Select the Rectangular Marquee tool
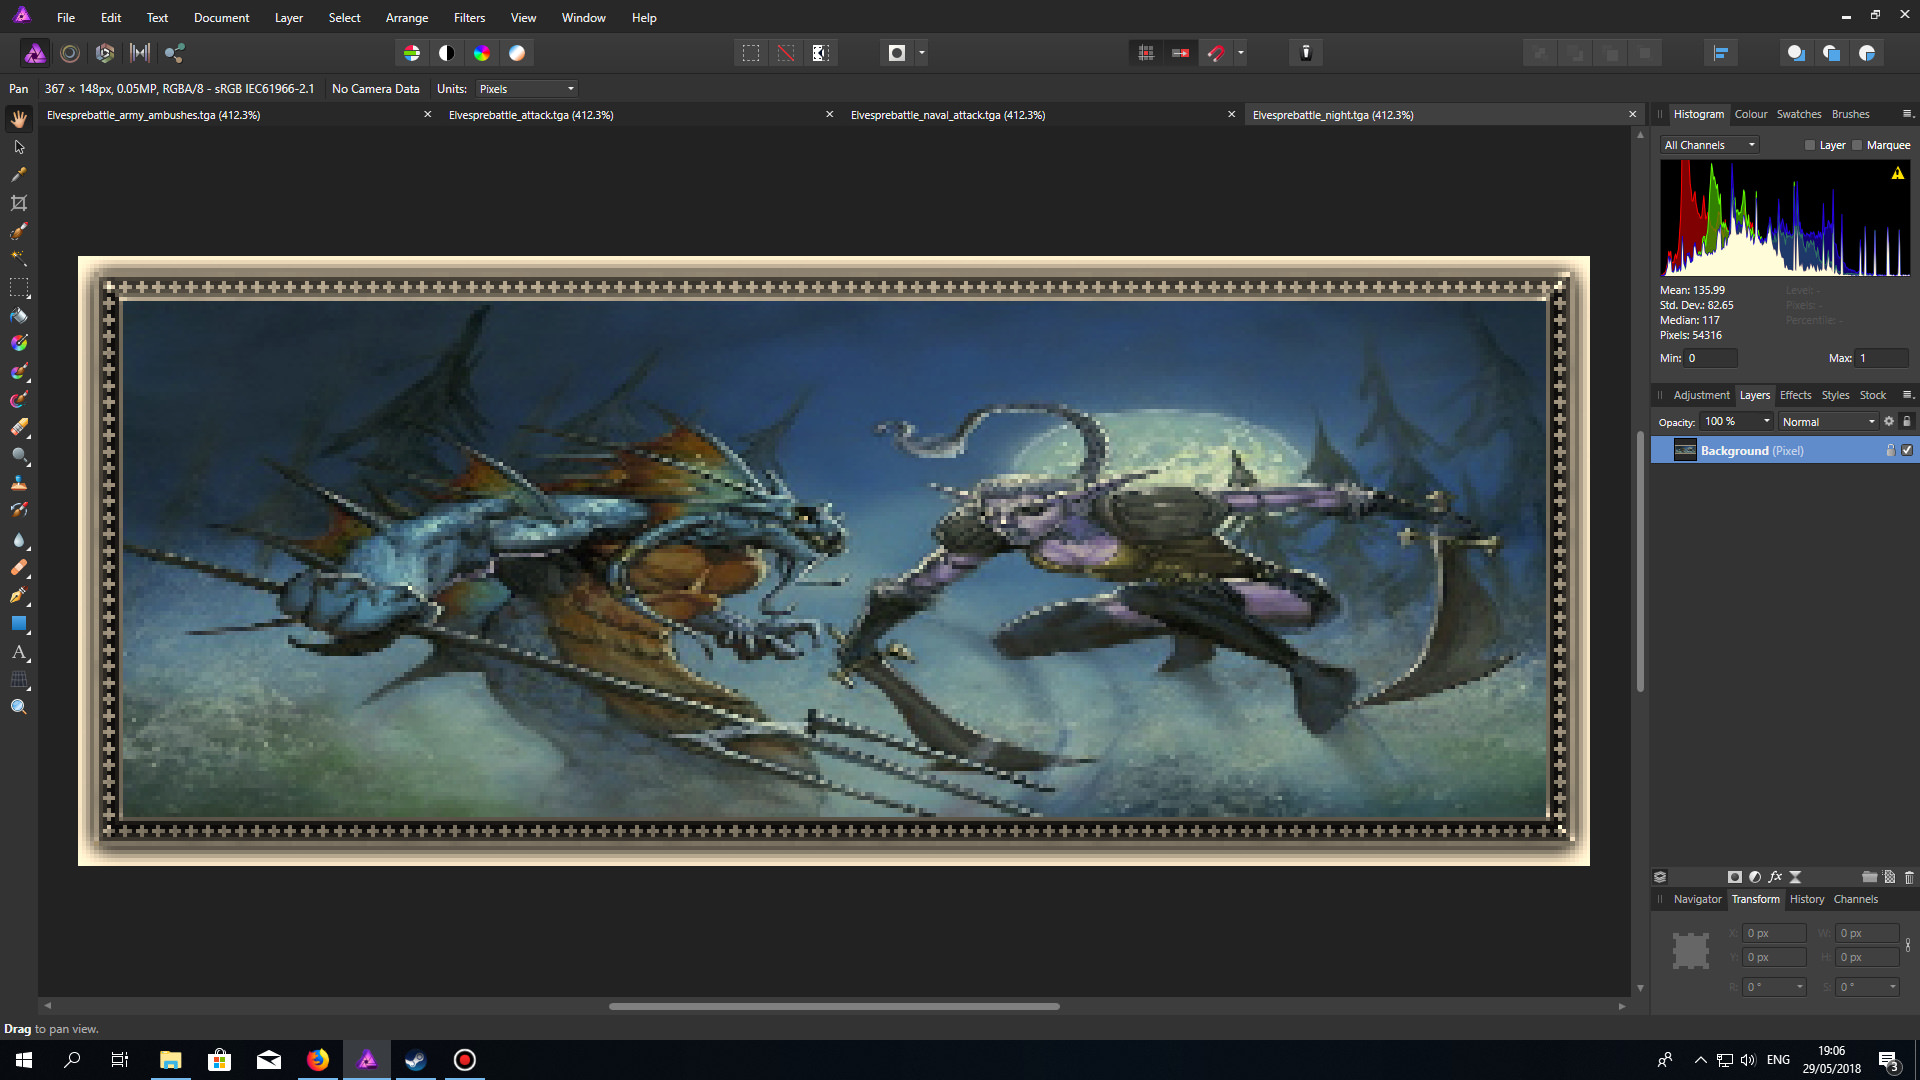Image resolution: width=1920 pixels, height=1080 pixels. pyautogui.click(x=19, y=287)
